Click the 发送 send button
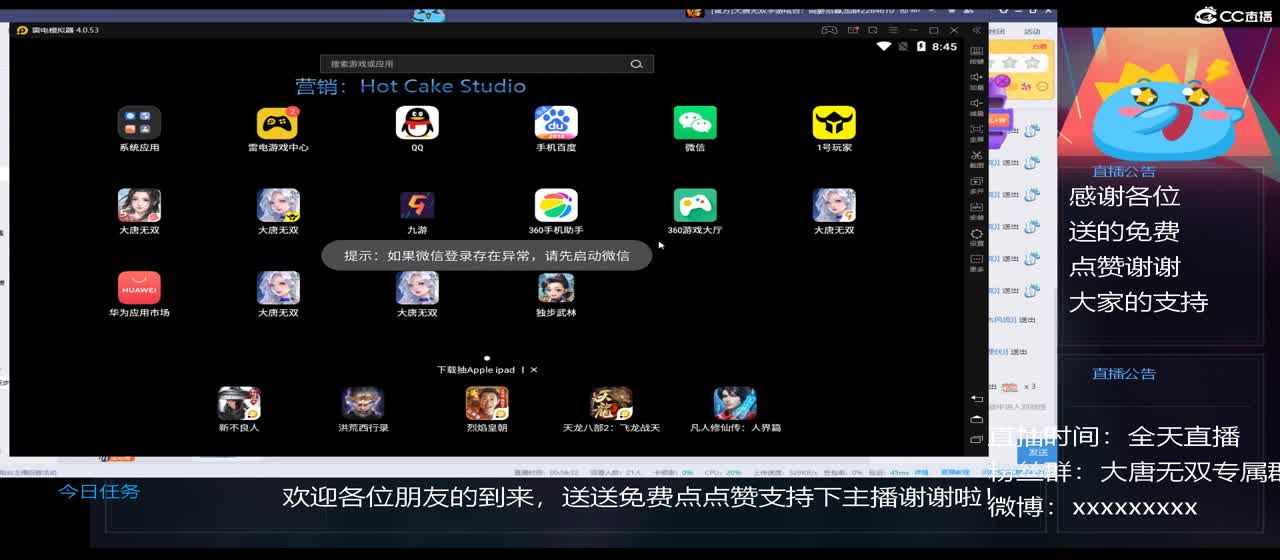This screenshot has height=560, width=1280. 1037,453
